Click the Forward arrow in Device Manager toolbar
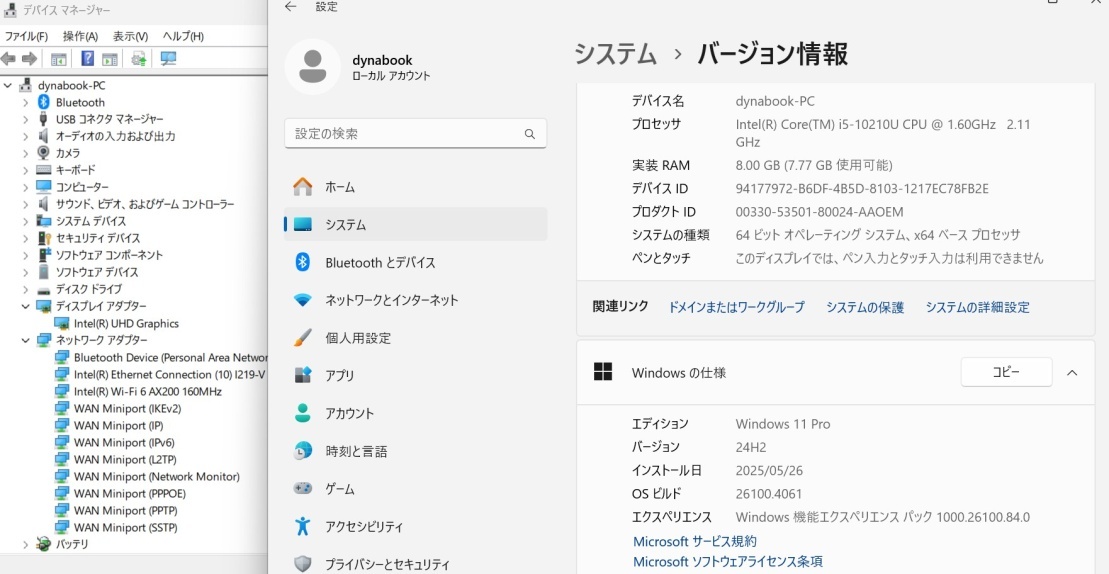This screenshot has width=1109, height=574. (29, 59)
